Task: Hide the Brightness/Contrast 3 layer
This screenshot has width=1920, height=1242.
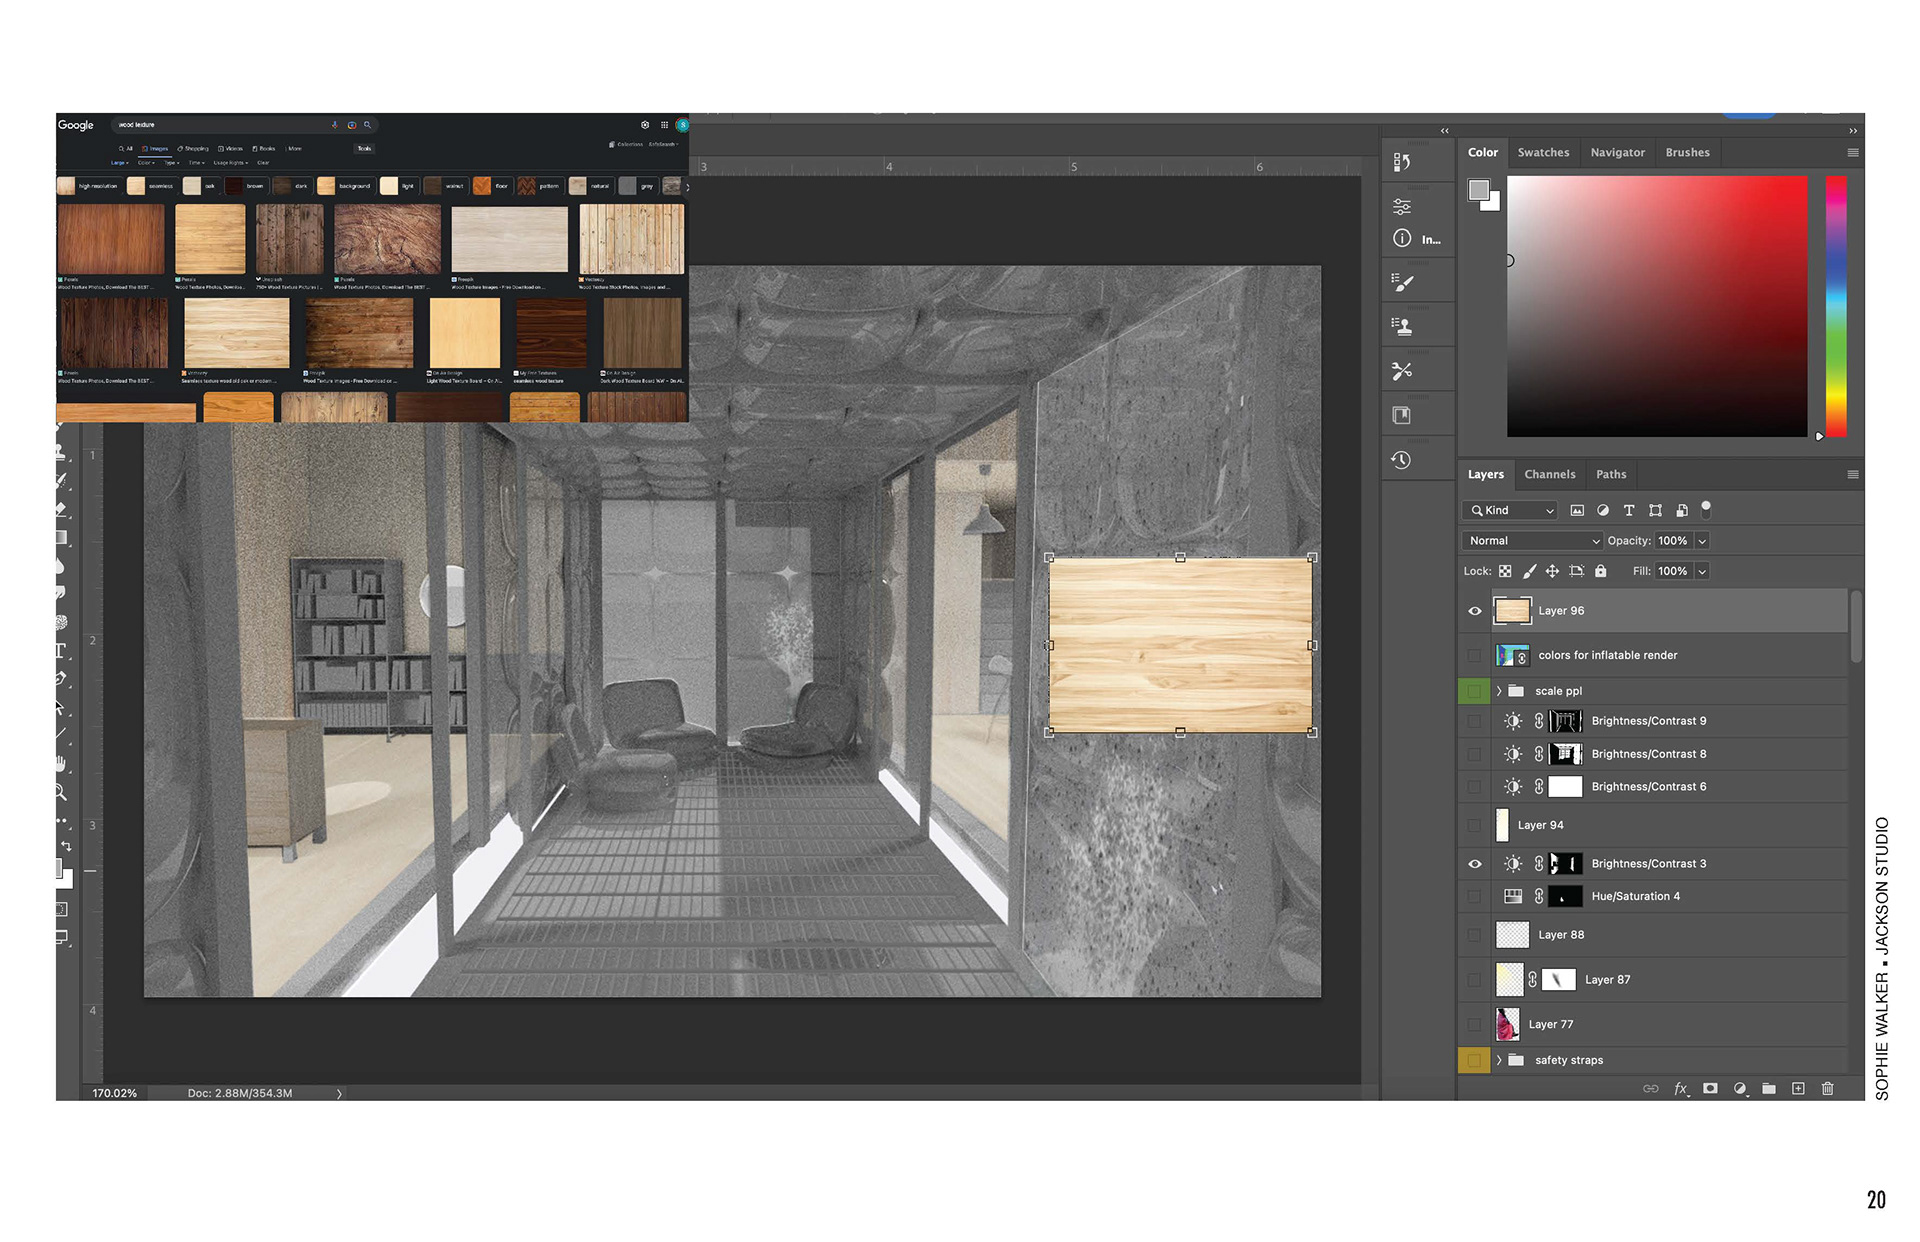Action: (1474, 864)
